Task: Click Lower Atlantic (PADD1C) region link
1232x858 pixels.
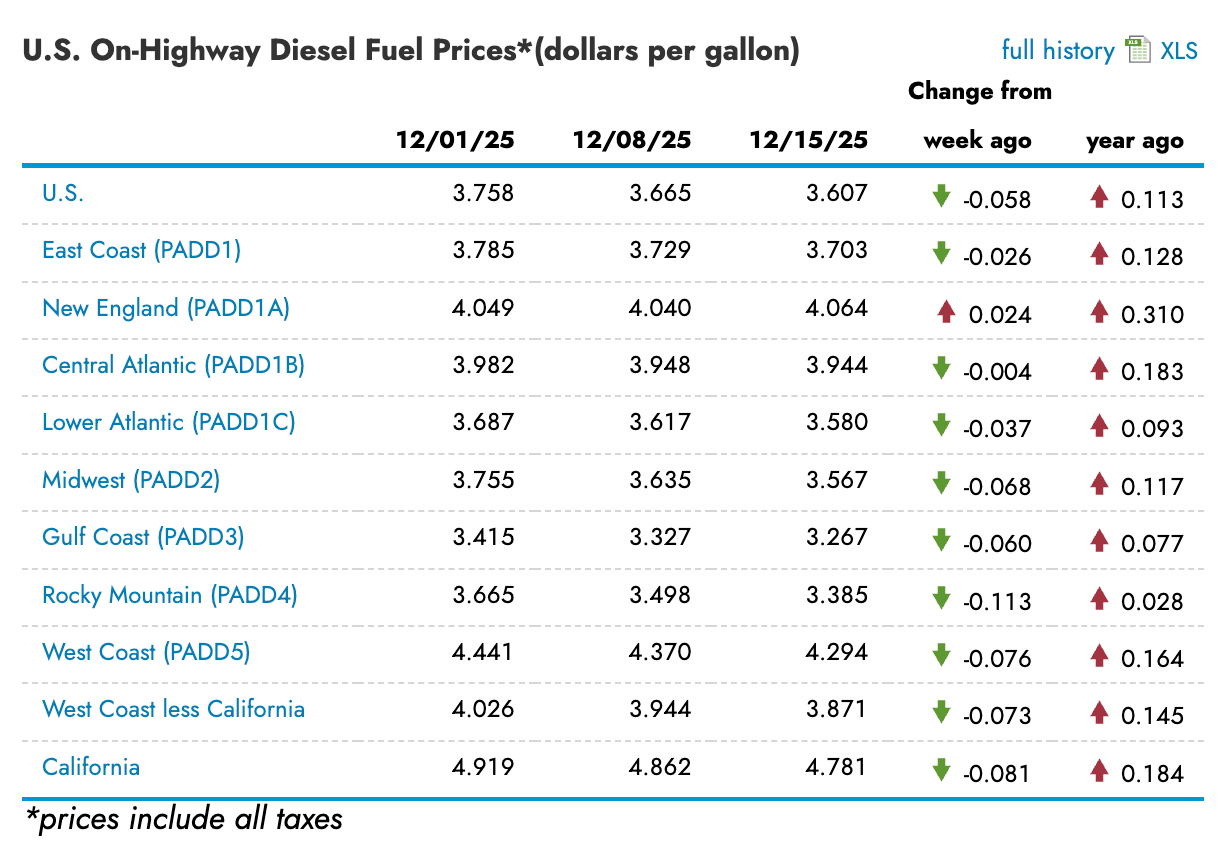Action: [x=169, y=422]
